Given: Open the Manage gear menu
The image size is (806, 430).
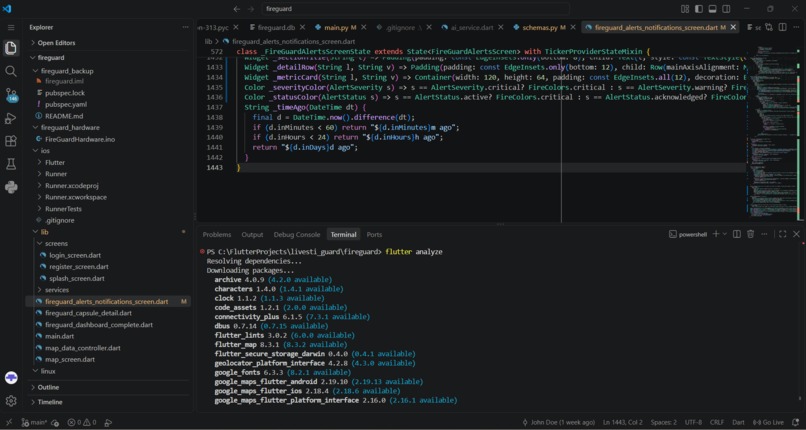Looking at the screenshot, I should coord(11,401).
